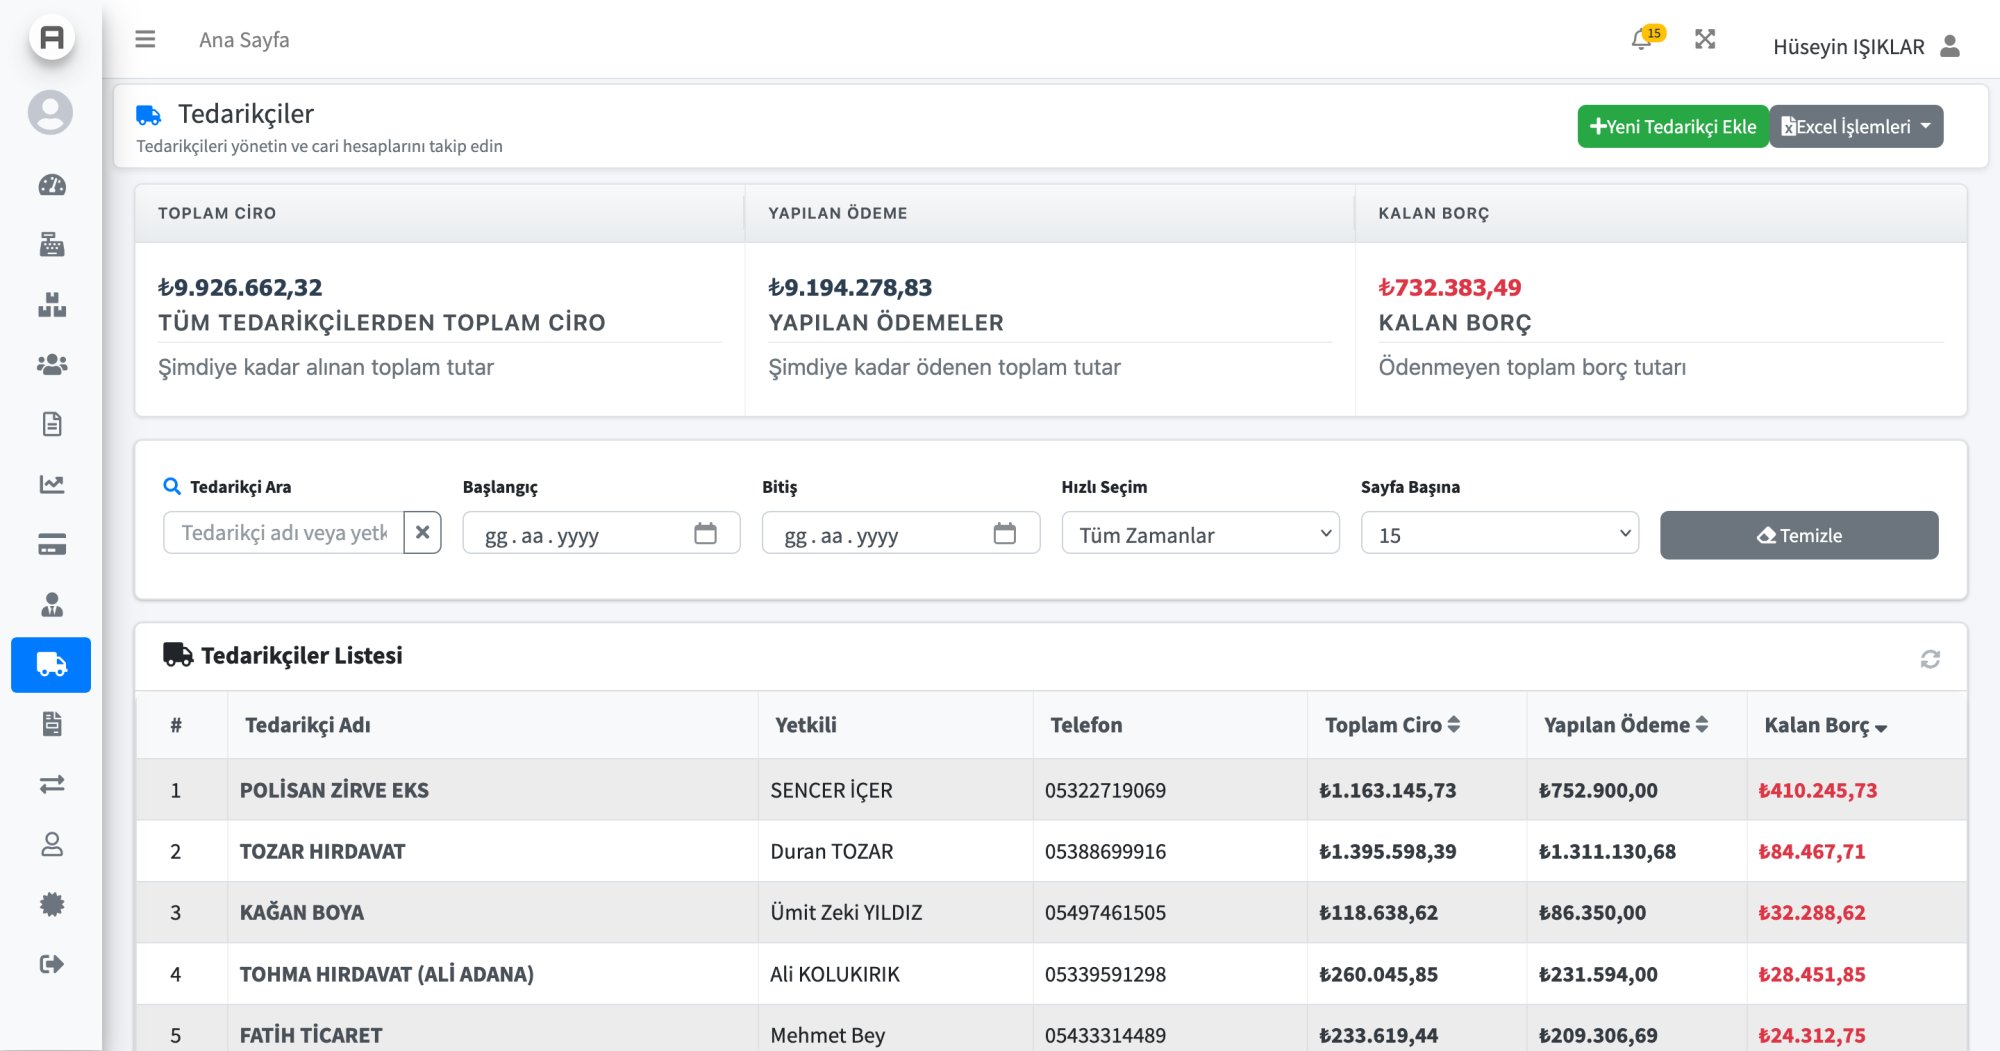This screenshot has width=2000, height=1051.
Task: Open the customers group sidebar icon
Action: click(52, 365)
